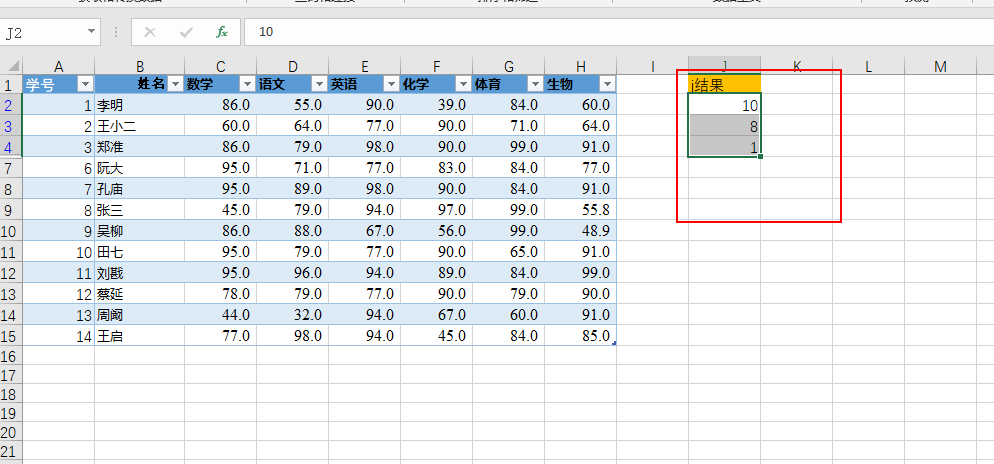Screen dimensions: 994x464
Task: Click the fill handle of selected range
Action: [760, 157]
